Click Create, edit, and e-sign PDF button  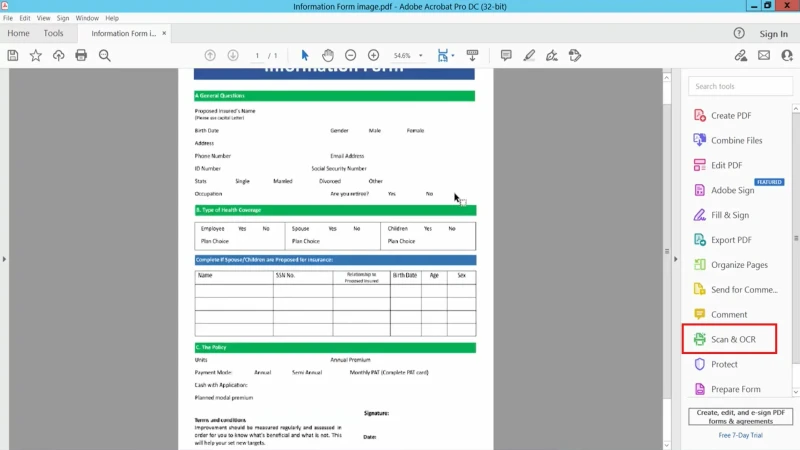point(740,416)
